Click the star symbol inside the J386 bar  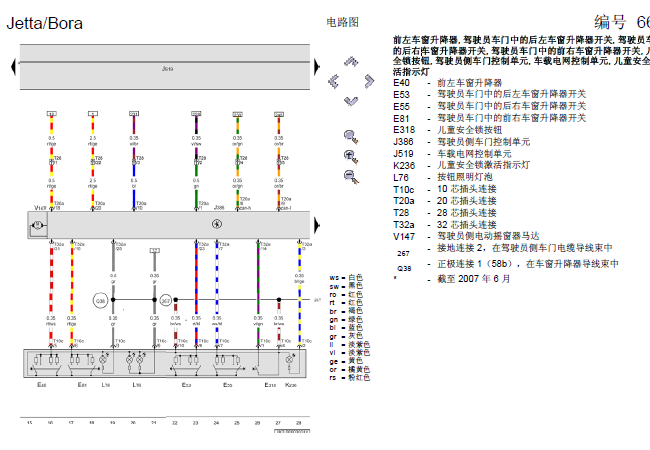click(217, 224)
